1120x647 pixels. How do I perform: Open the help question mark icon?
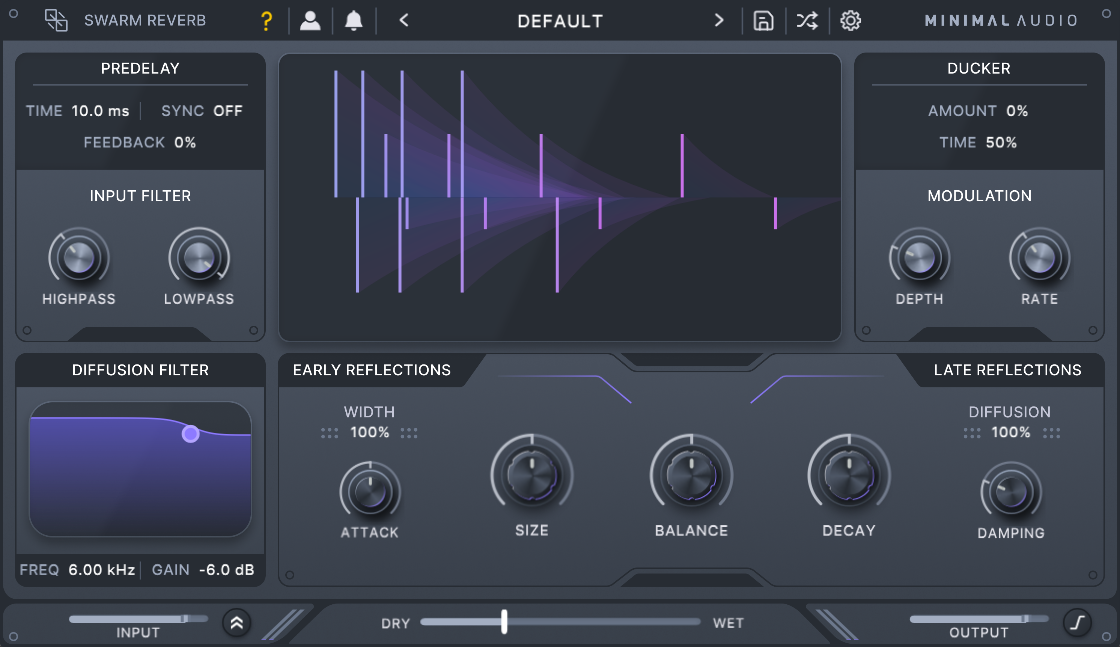(x=265, y=21)
